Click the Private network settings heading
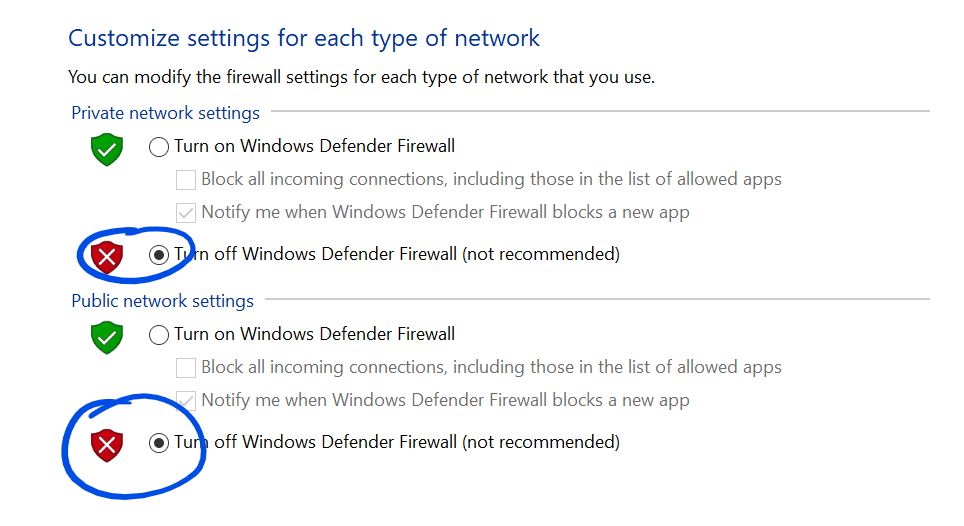This screenshot has height=526, width=964. [165, 113]
